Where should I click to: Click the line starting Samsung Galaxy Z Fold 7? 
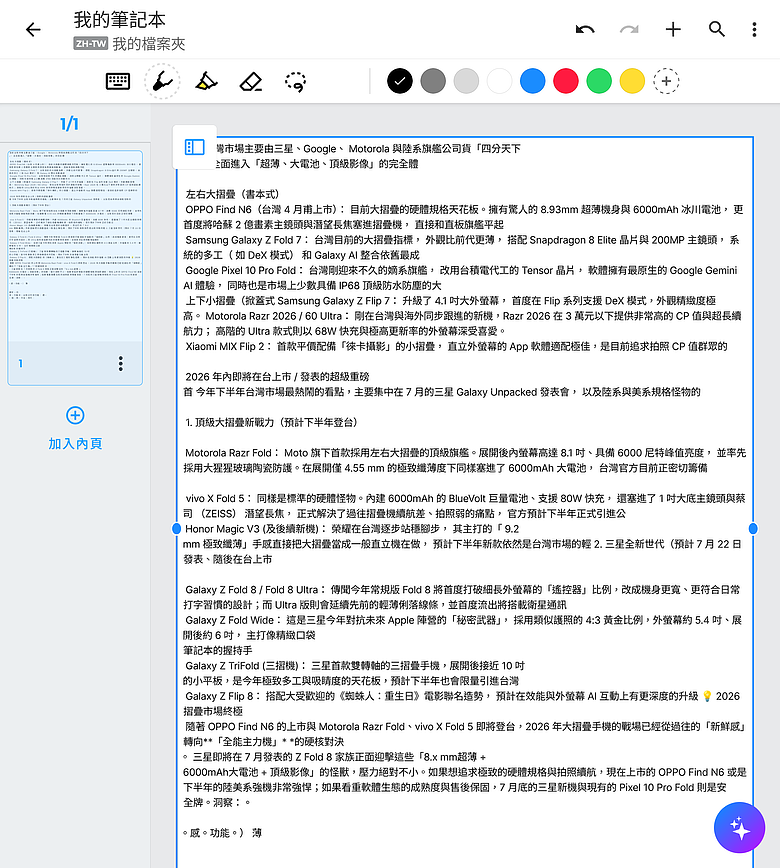[462, 240]
